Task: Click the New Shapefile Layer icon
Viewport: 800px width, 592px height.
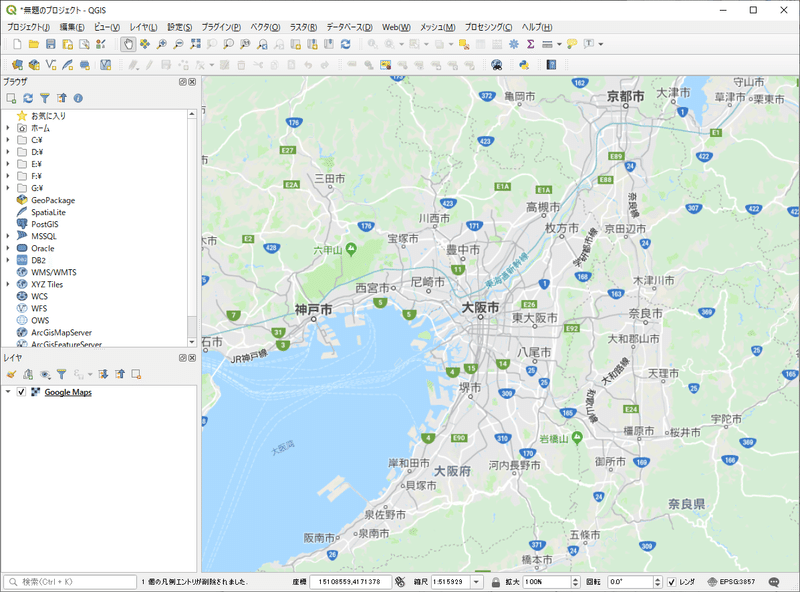Action: point(51,65)
